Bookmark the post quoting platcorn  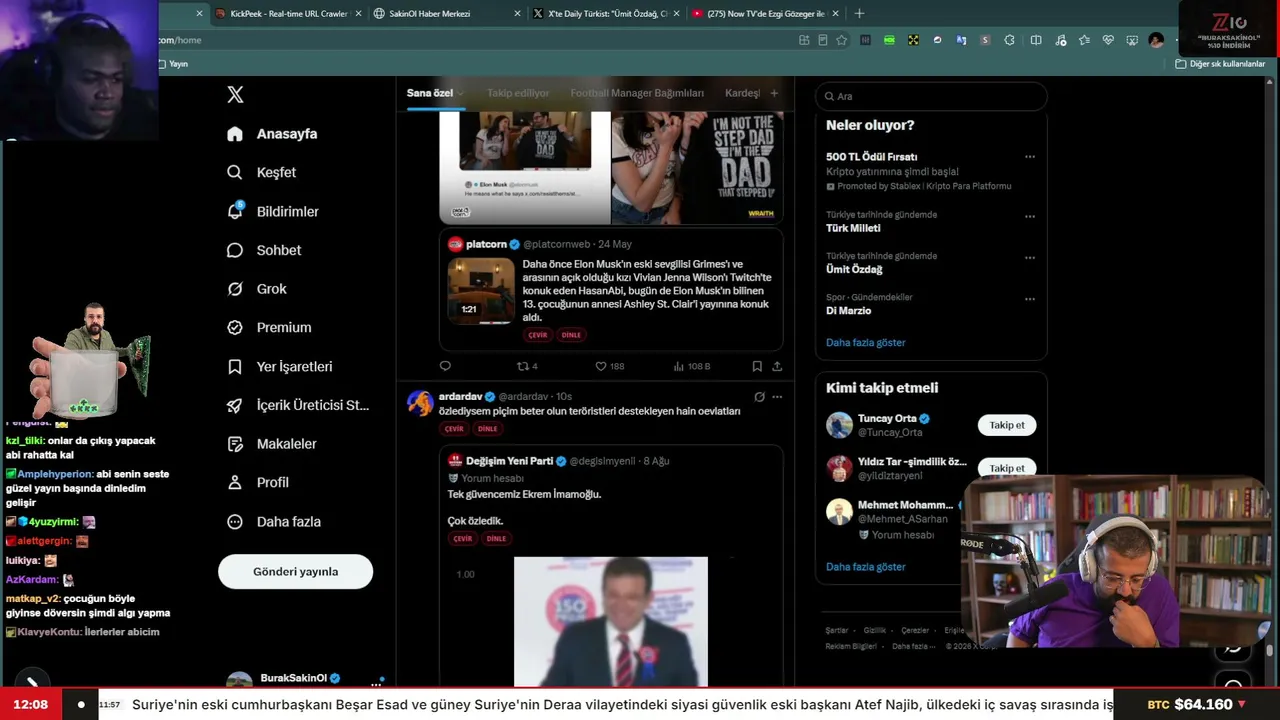tap(757, 366)
